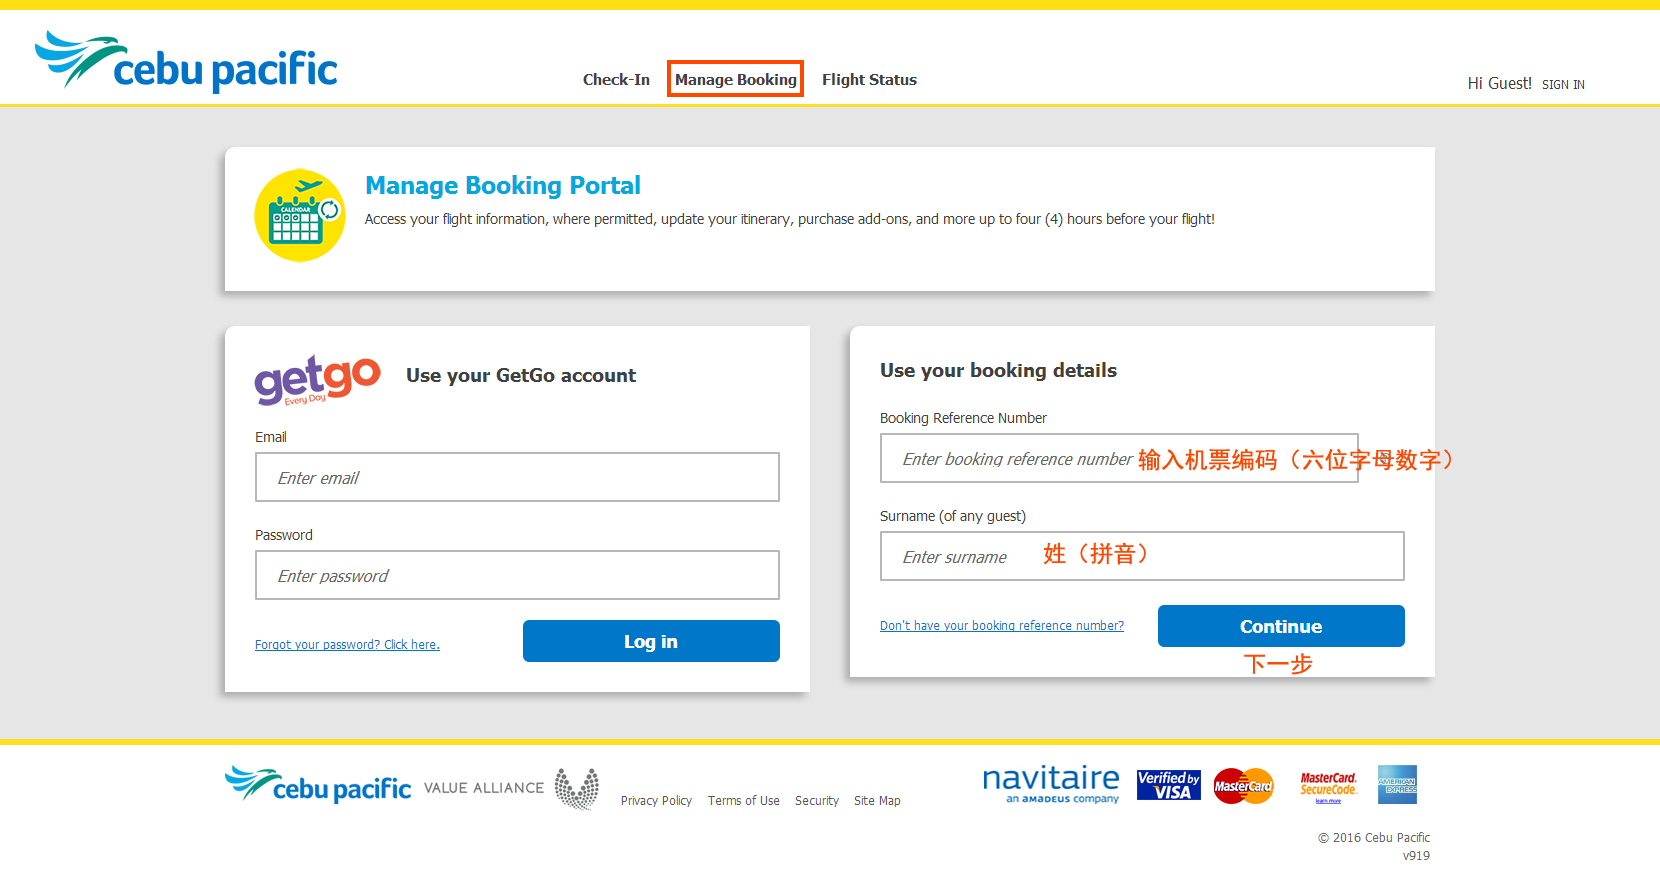Image resolution: width=1660 pixels, height=884 pixels.
Task: Click the GetGo logo
Action: 317,380
